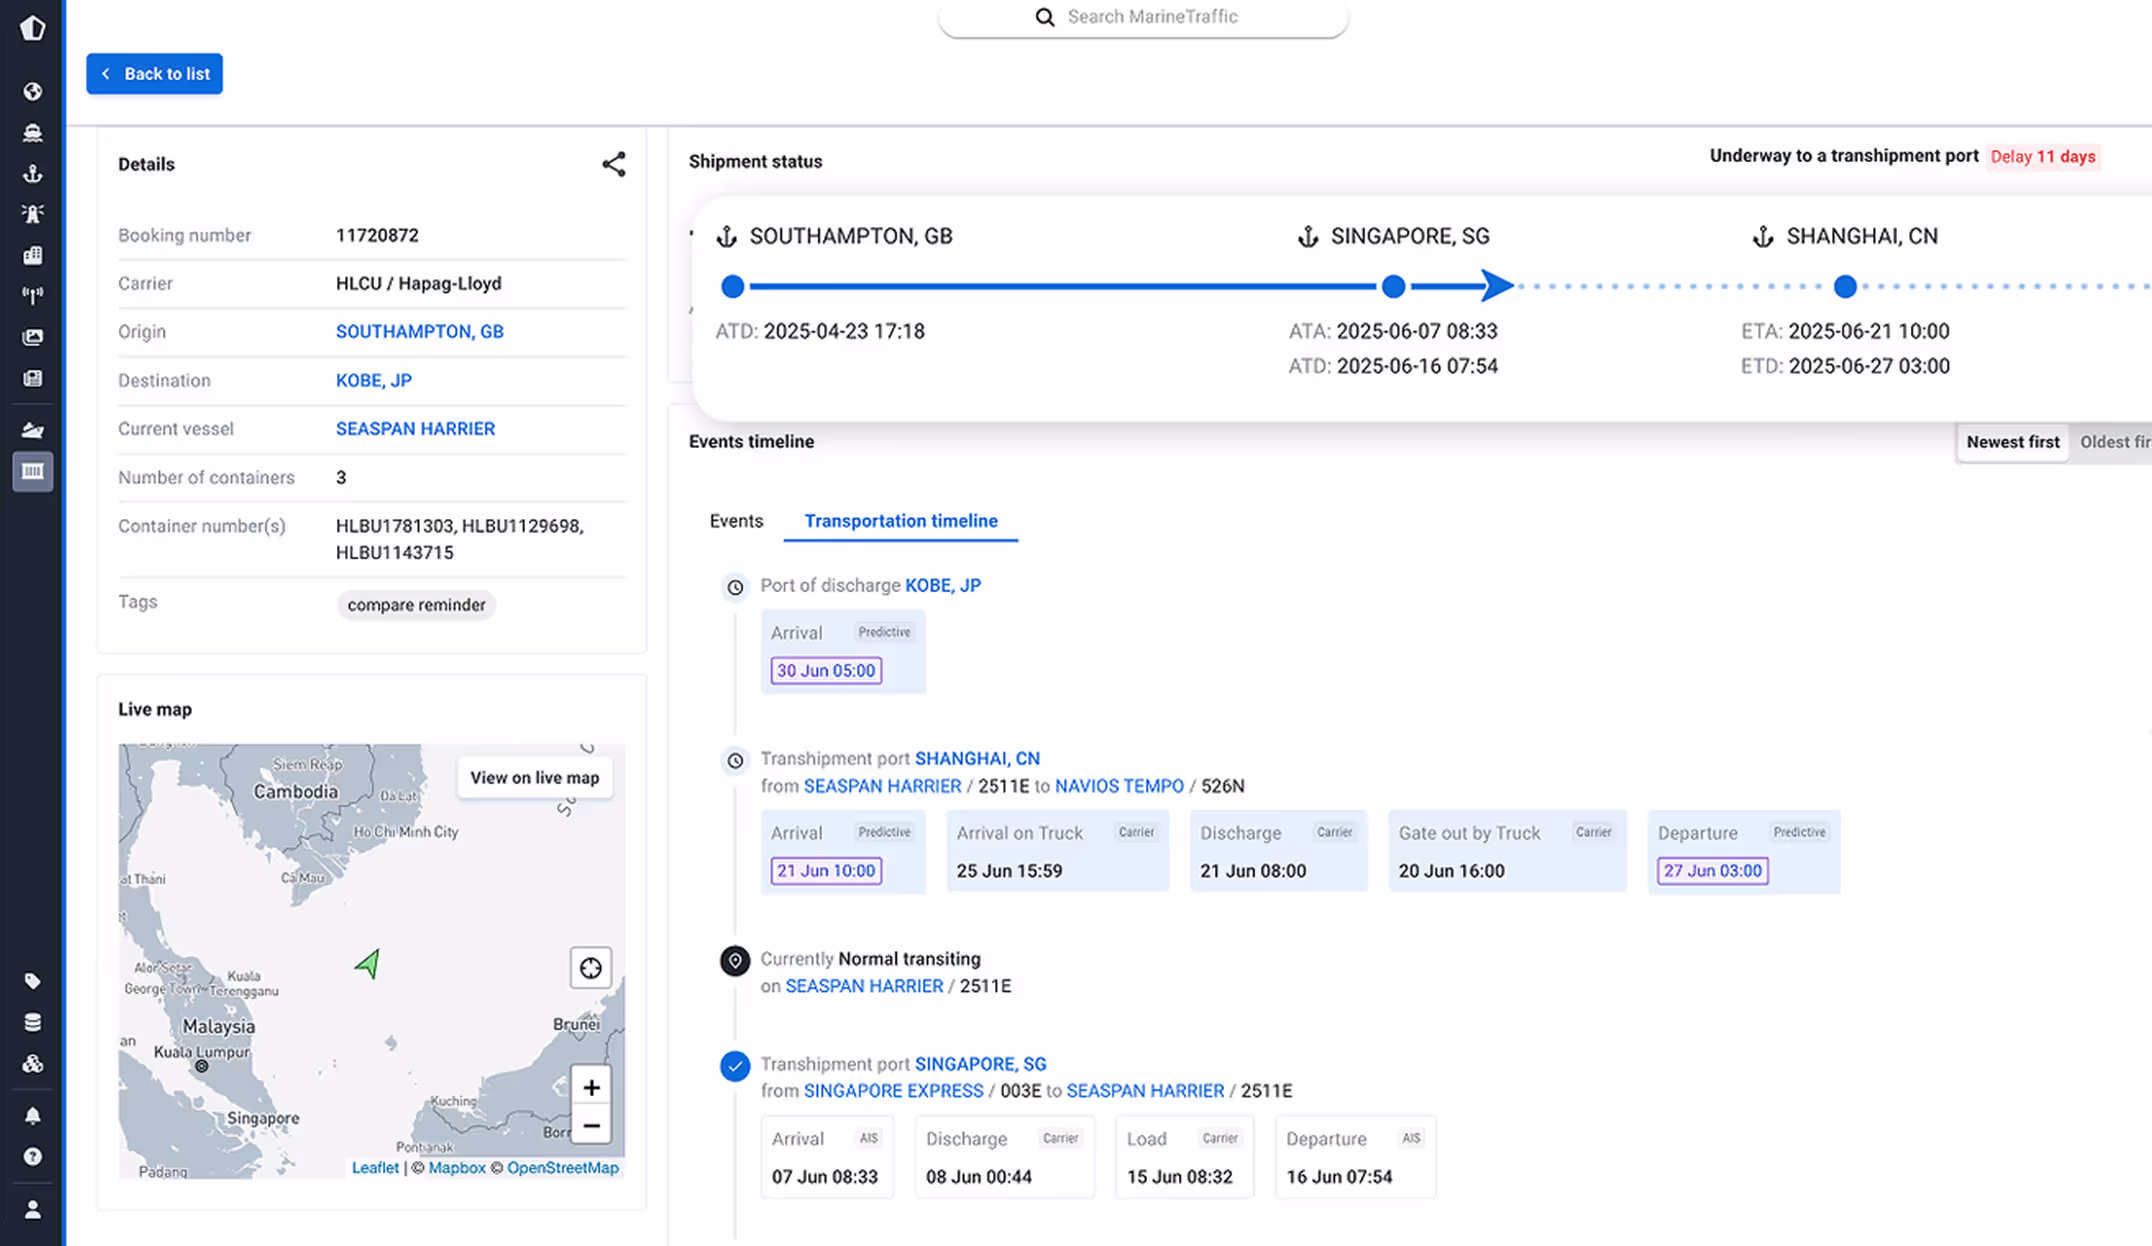
Task: Select the Transportation timeline tab
Action: [x=900, y=521]
